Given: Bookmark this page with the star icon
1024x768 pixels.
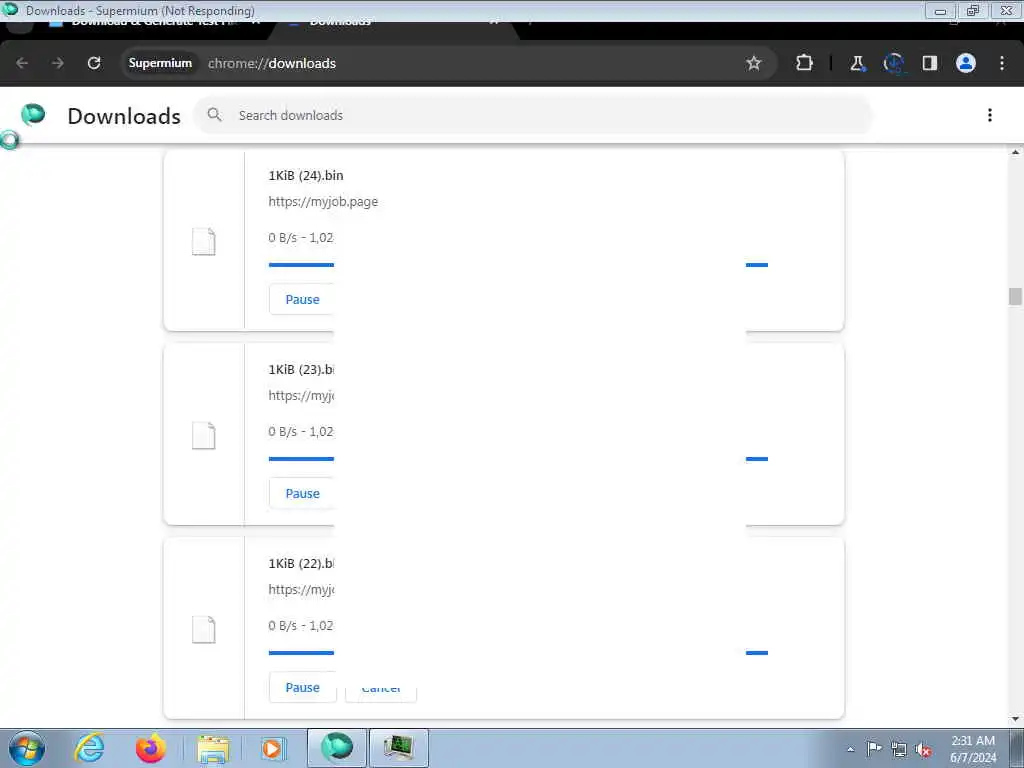Looking at the screenshot, I should coord(754,63).
